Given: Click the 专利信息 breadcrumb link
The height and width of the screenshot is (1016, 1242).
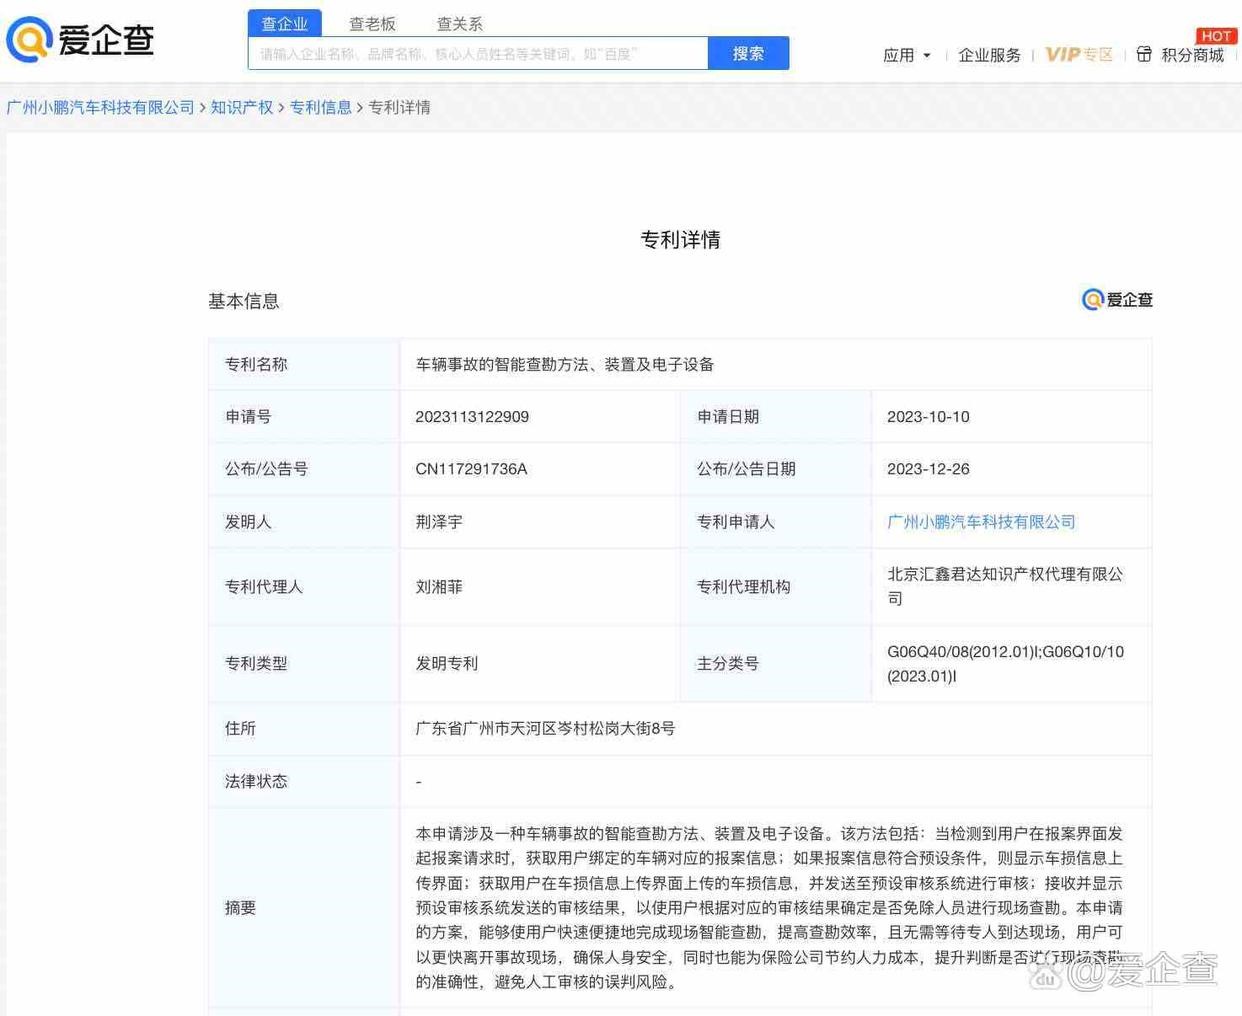Looking at the screenshot, I should tap(321, 107).
